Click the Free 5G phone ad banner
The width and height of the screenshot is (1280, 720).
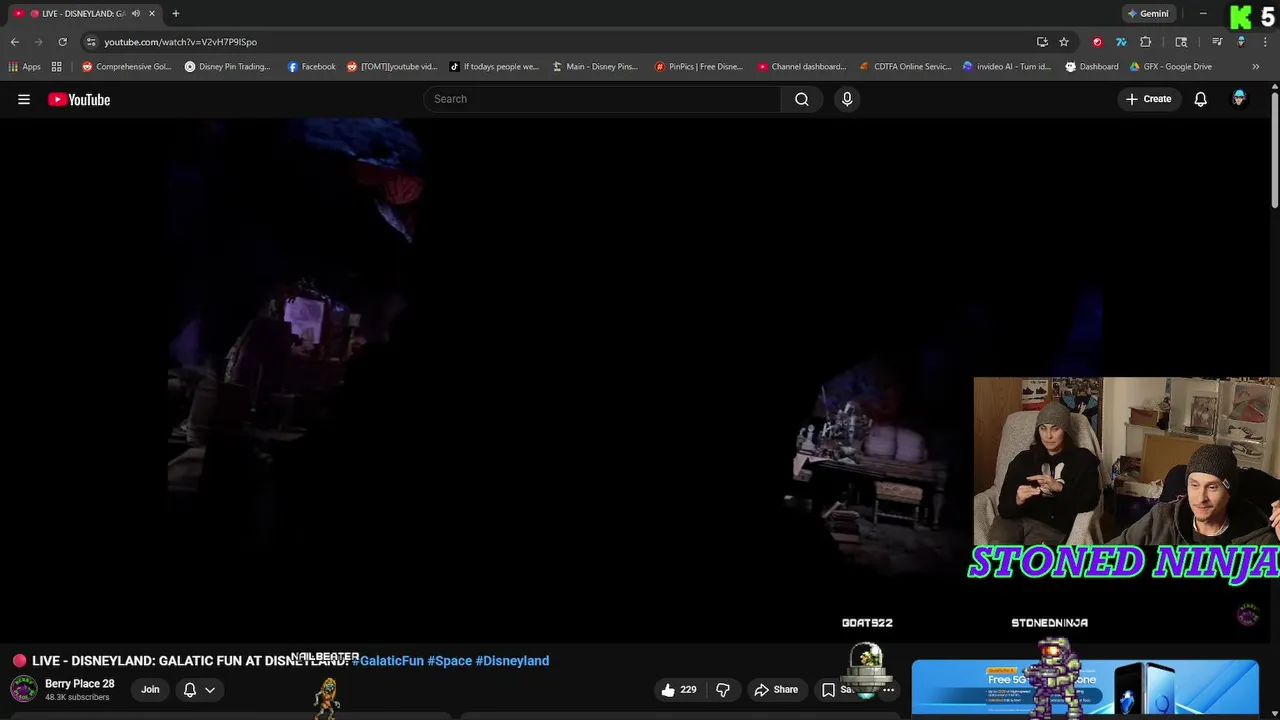pos(1085,687)
